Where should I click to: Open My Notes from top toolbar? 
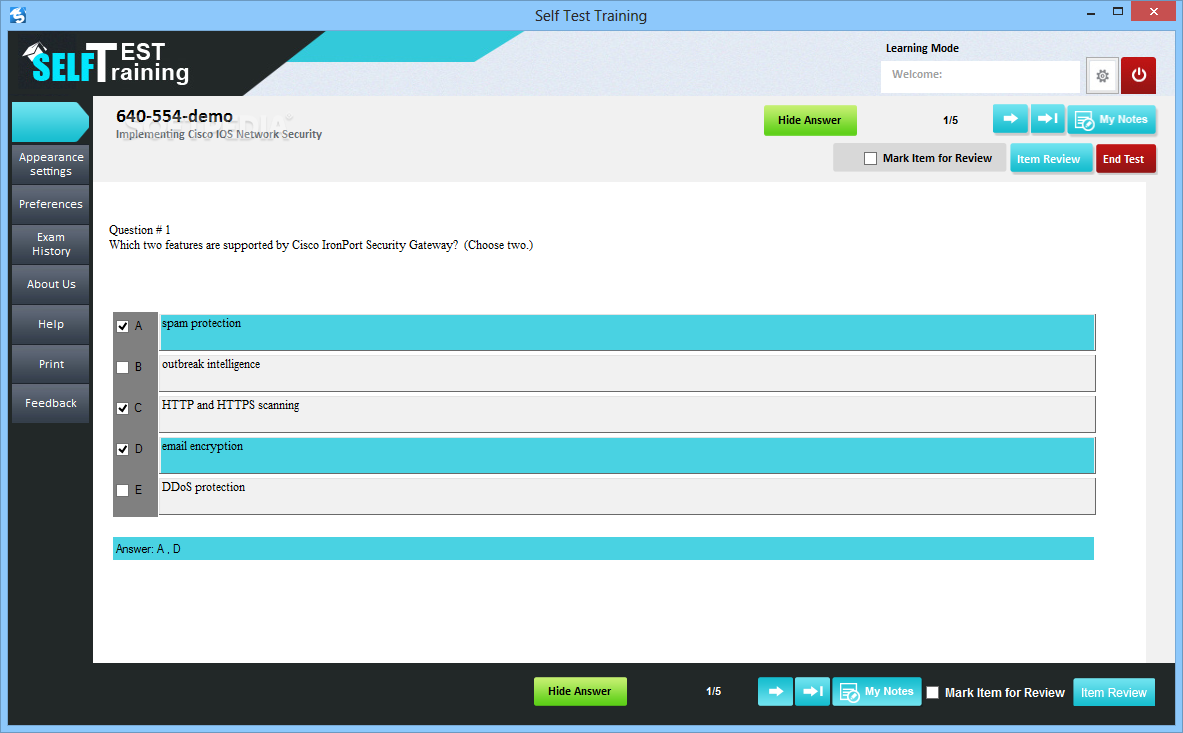click(x=1111, y=120)
